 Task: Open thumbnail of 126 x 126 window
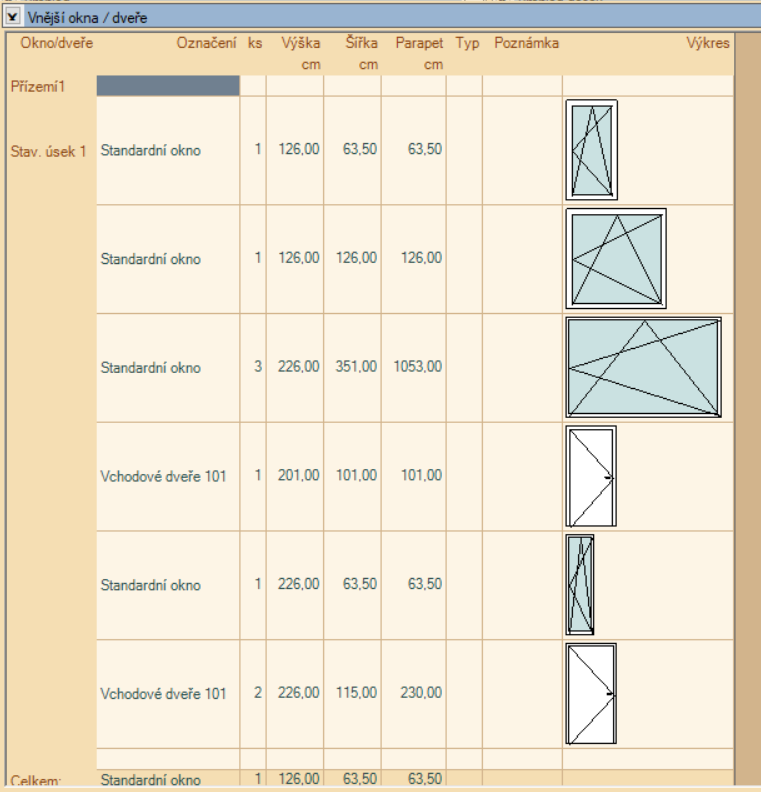click(x=616, y=259)
